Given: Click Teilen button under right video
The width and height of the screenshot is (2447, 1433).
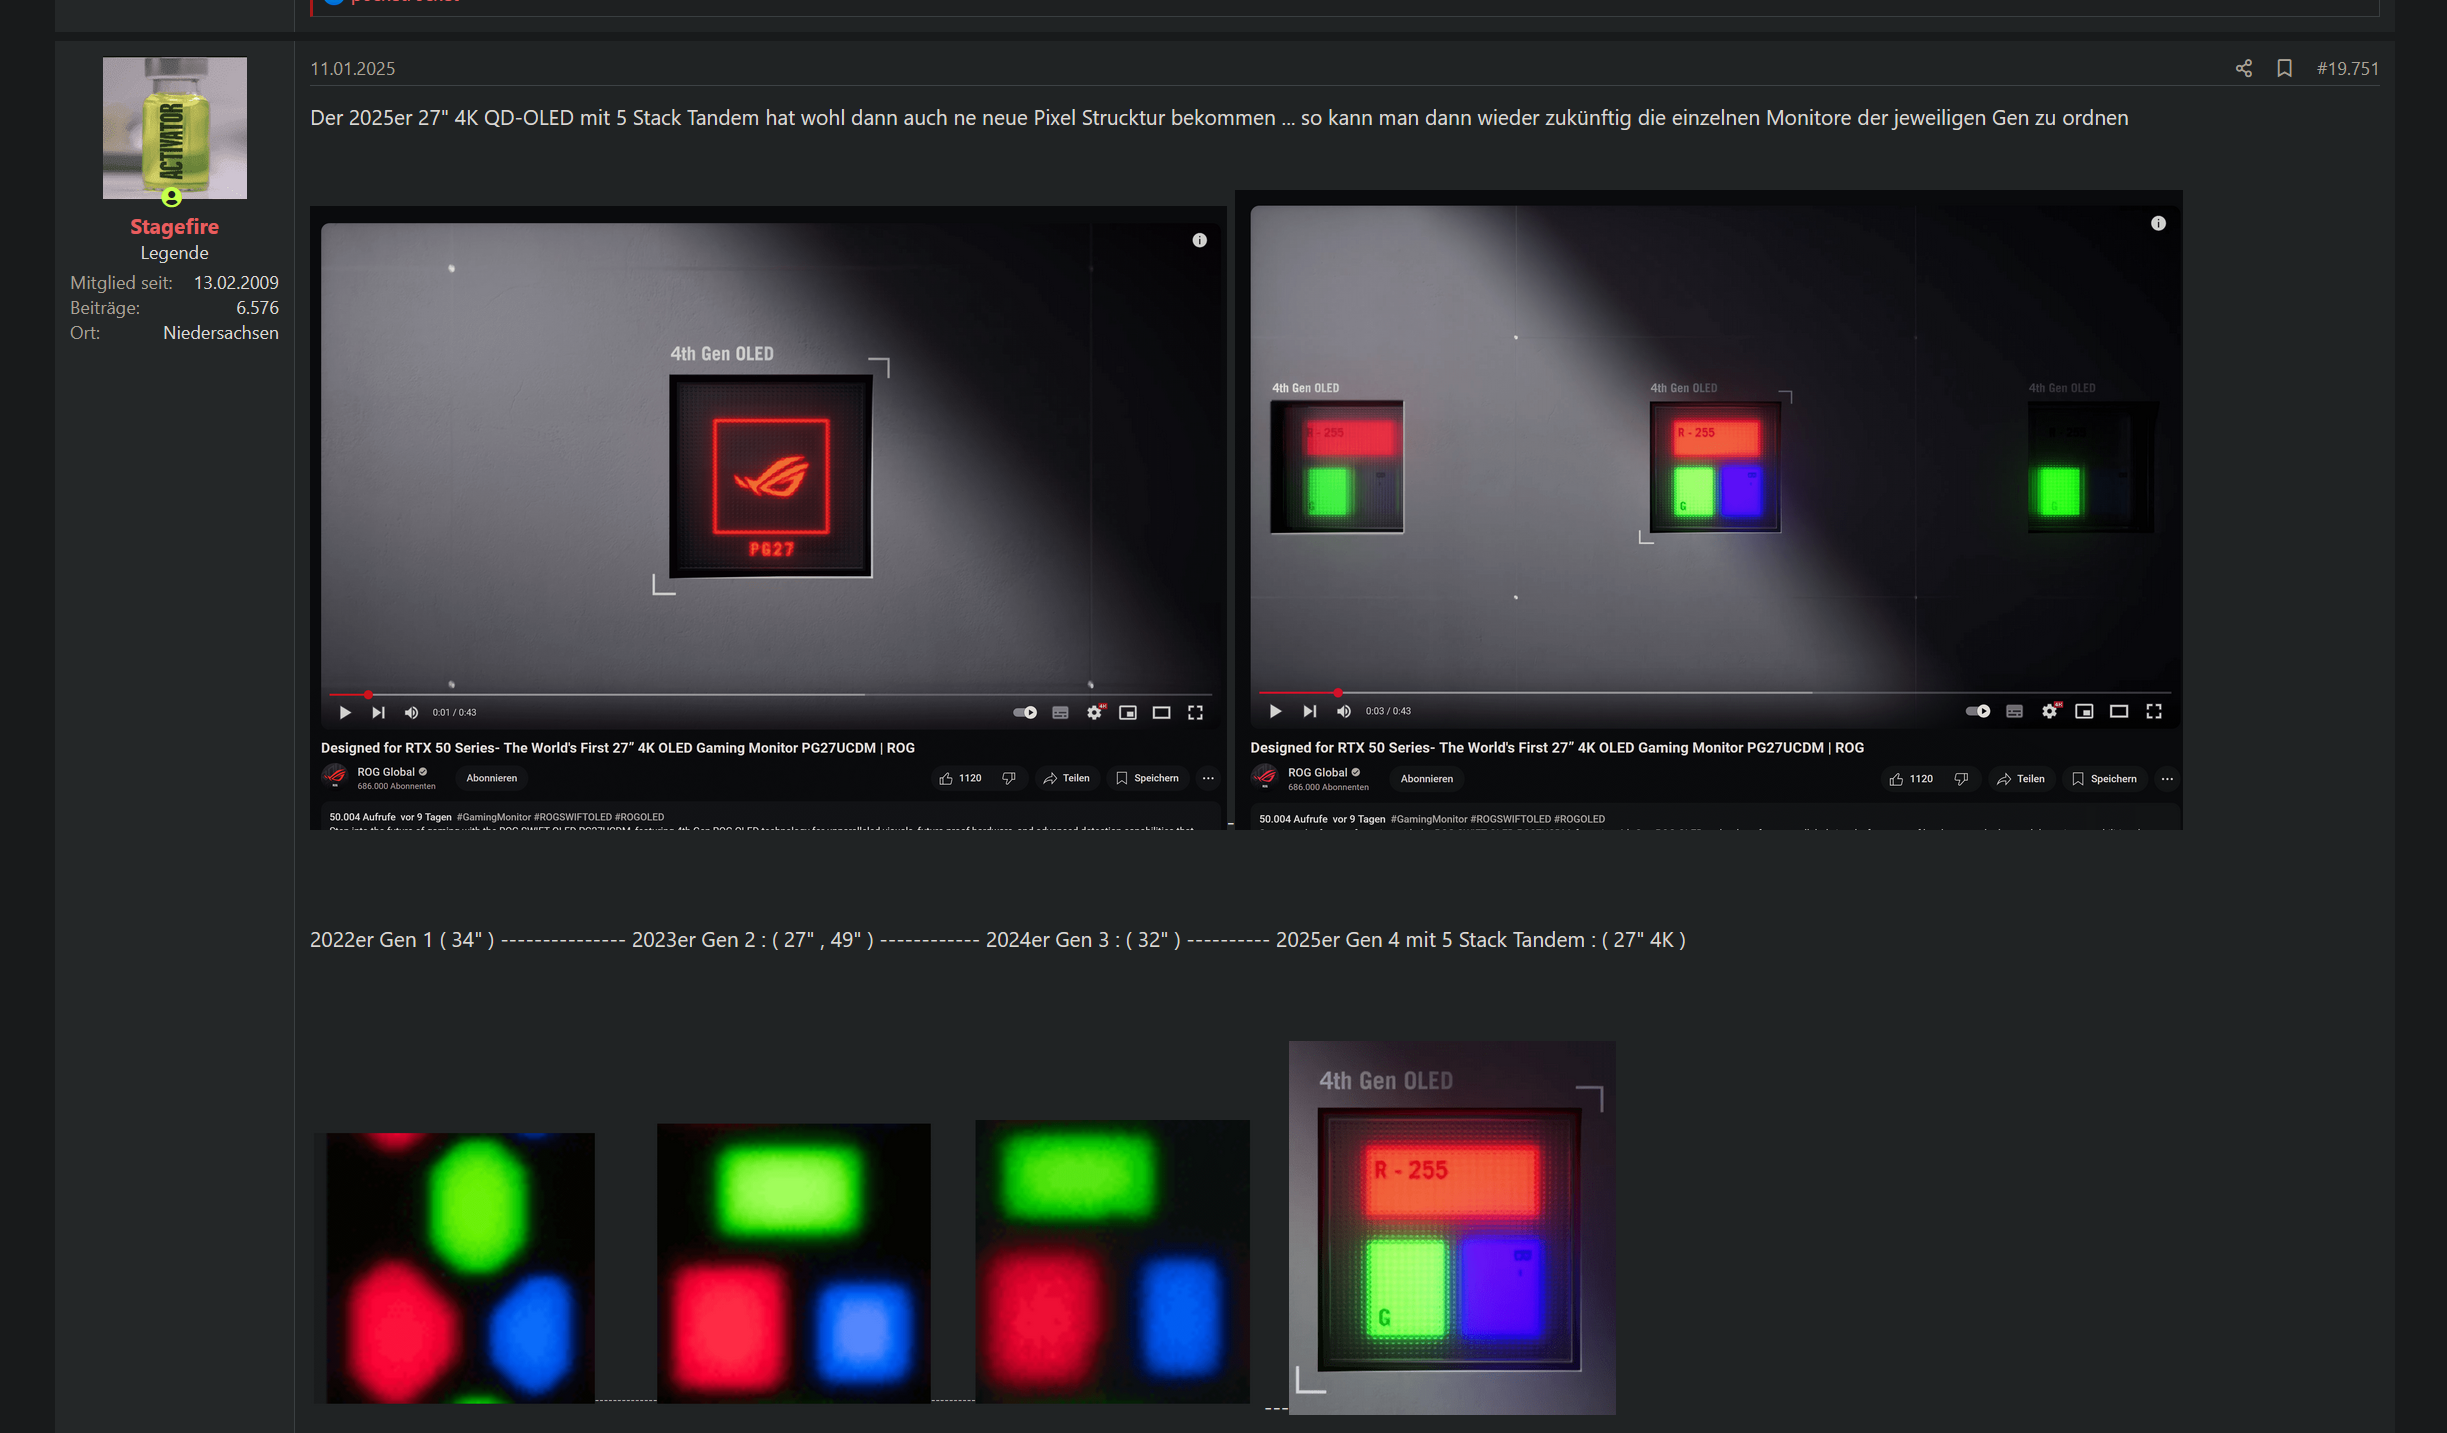Looking at the screenshot, I should pos(2021,778).
